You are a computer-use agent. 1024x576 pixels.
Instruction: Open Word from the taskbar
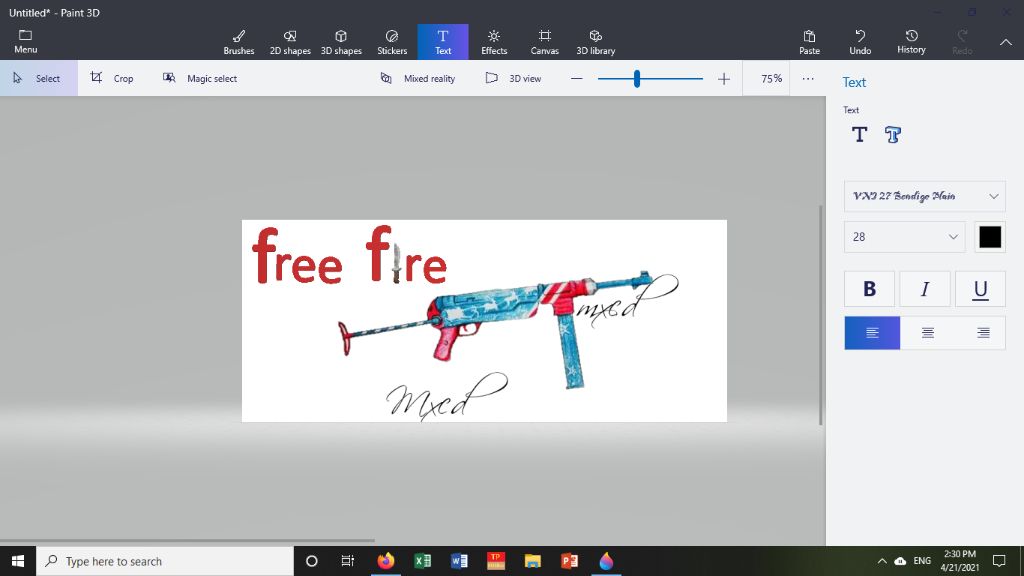coord(459,561)
